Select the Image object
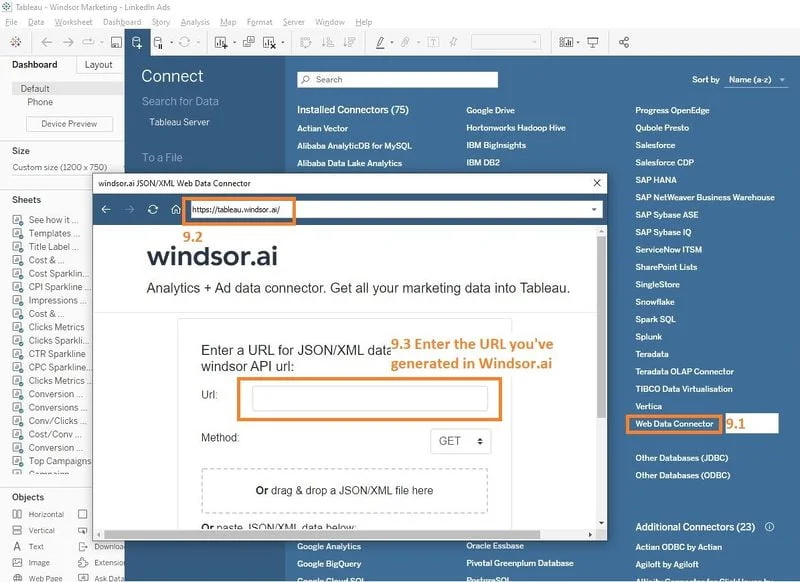This screenshot has height=582, width=800. tap(32, 563)
